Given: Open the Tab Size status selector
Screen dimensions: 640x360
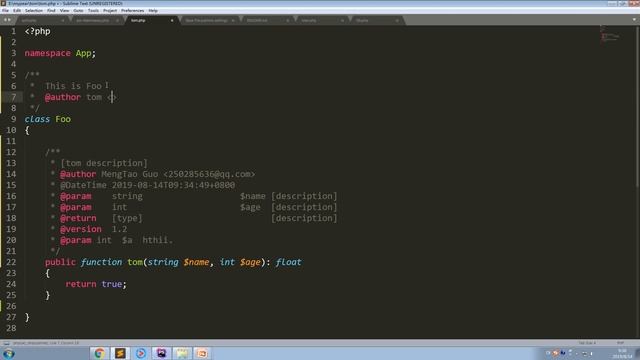Looking at the screenshot, I should [587, 343].
